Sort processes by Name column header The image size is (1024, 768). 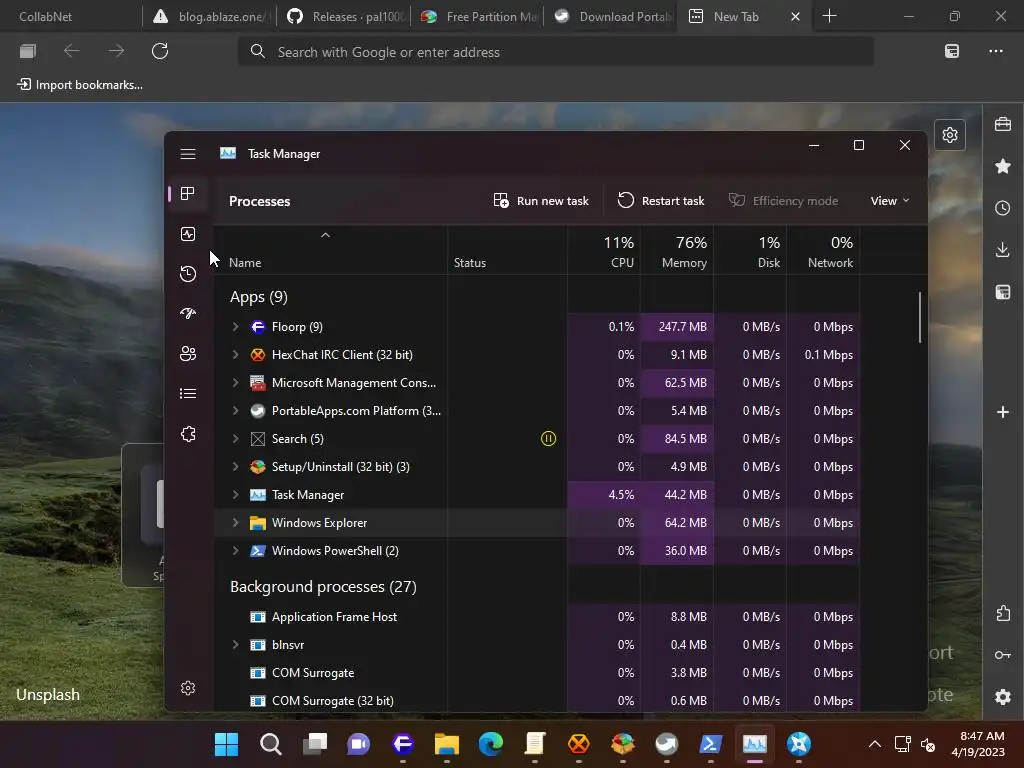click(330, 250)
